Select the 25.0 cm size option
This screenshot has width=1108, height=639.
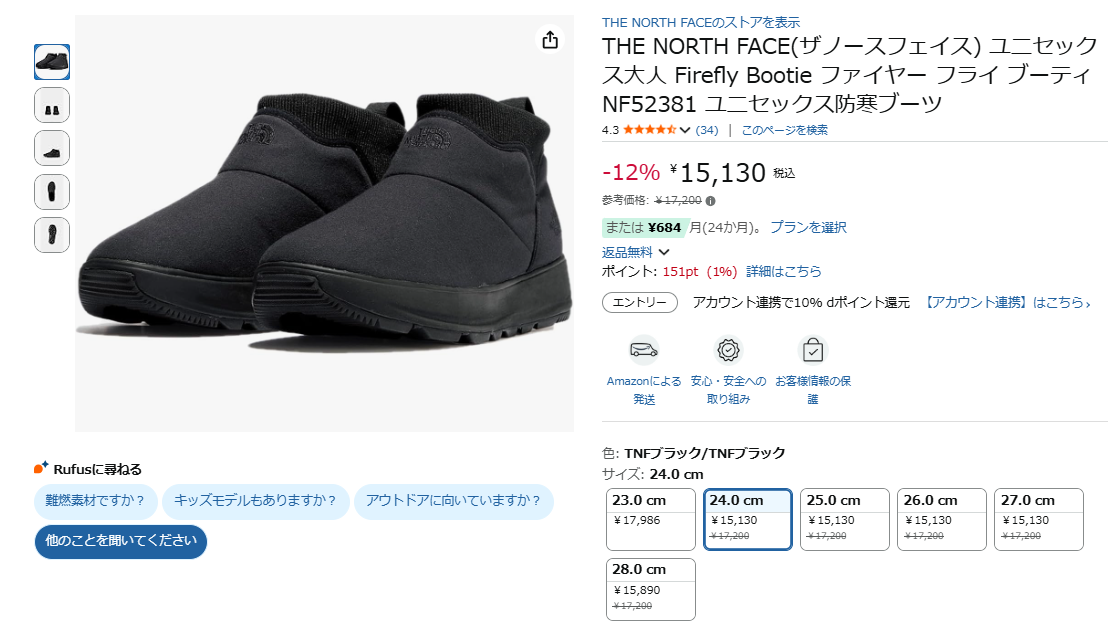pos(844,519)
